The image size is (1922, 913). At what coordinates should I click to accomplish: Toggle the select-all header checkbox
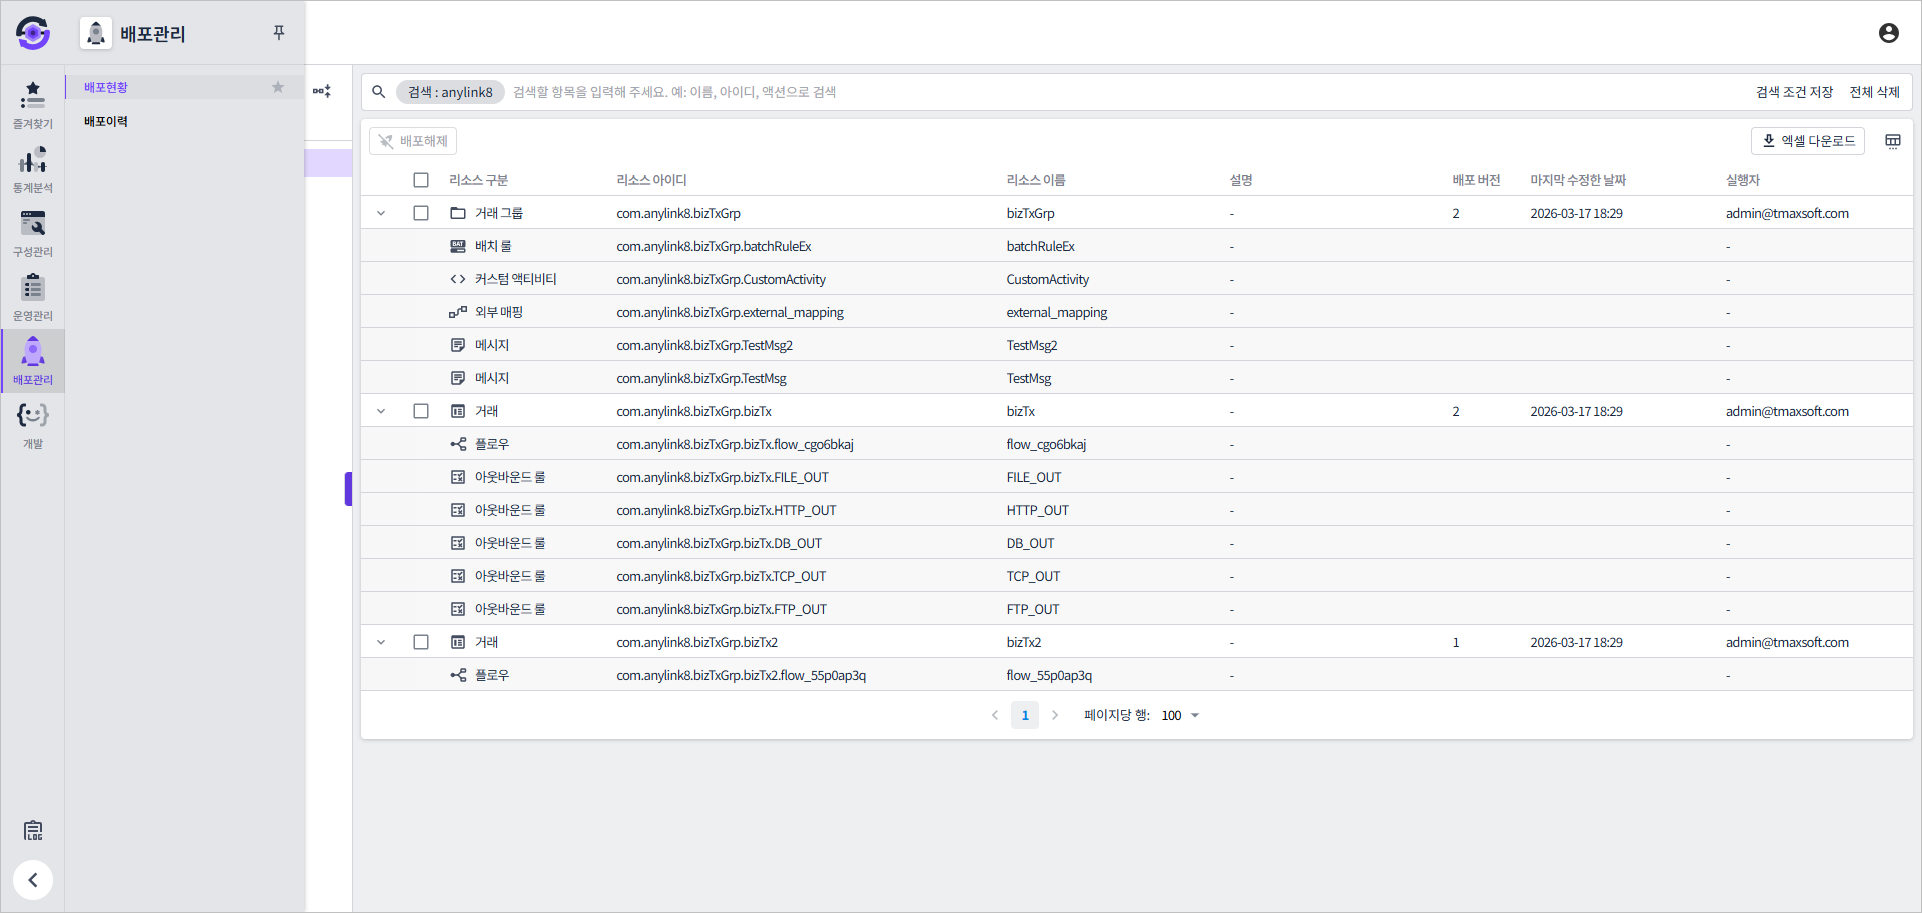point(421,180)
